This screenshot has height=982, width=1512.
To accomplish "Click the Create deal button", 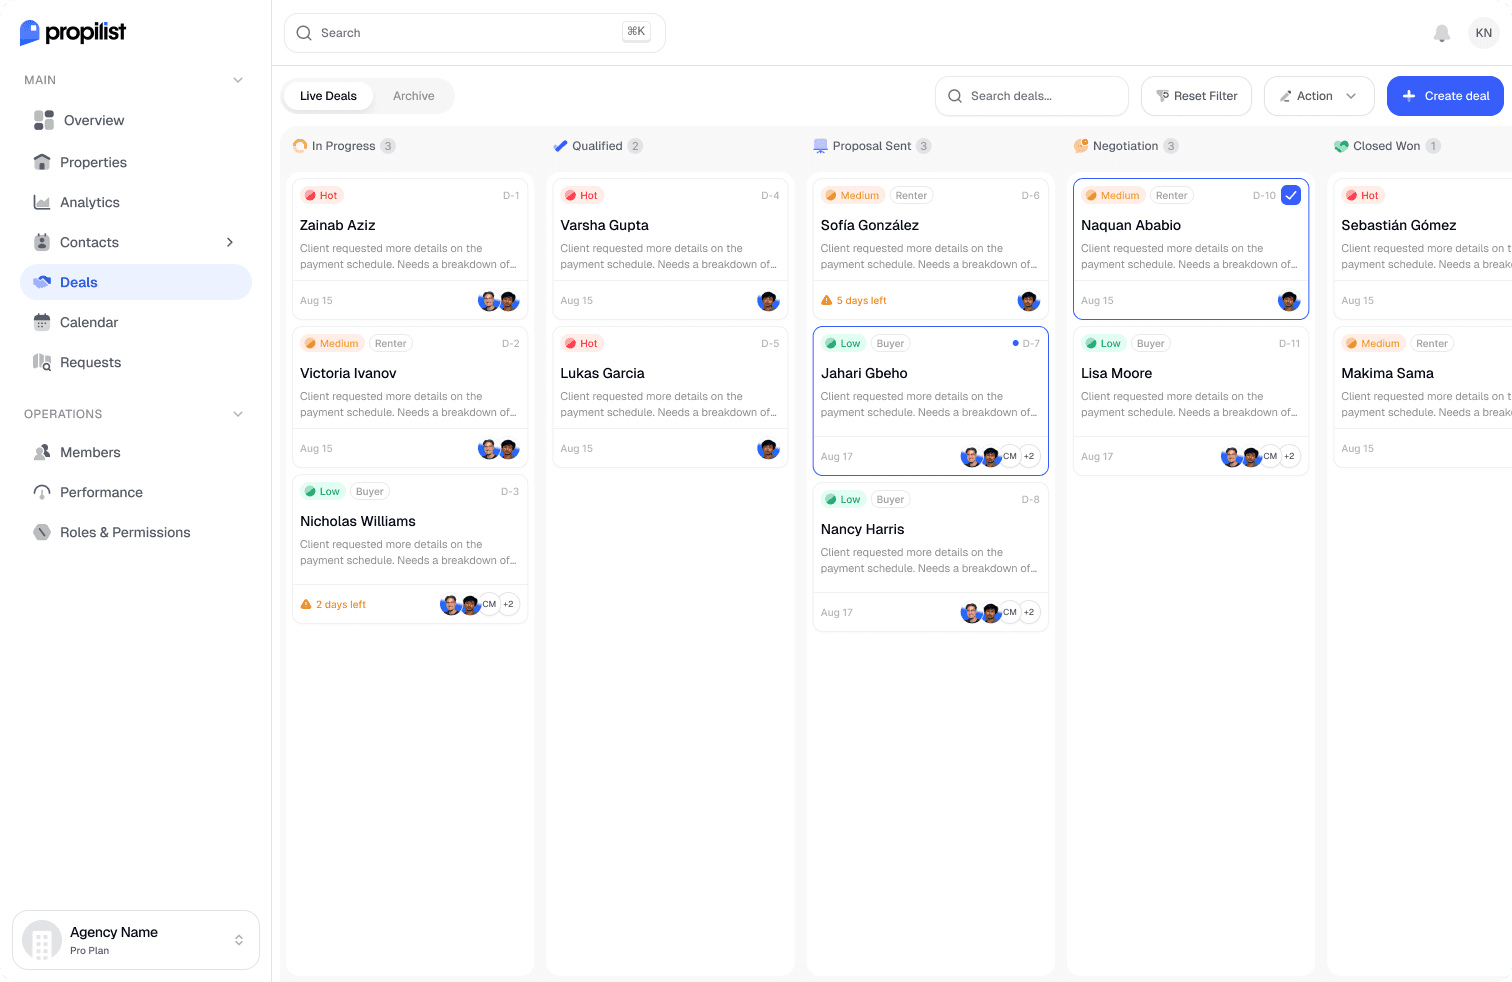I will pos(1445,96).
